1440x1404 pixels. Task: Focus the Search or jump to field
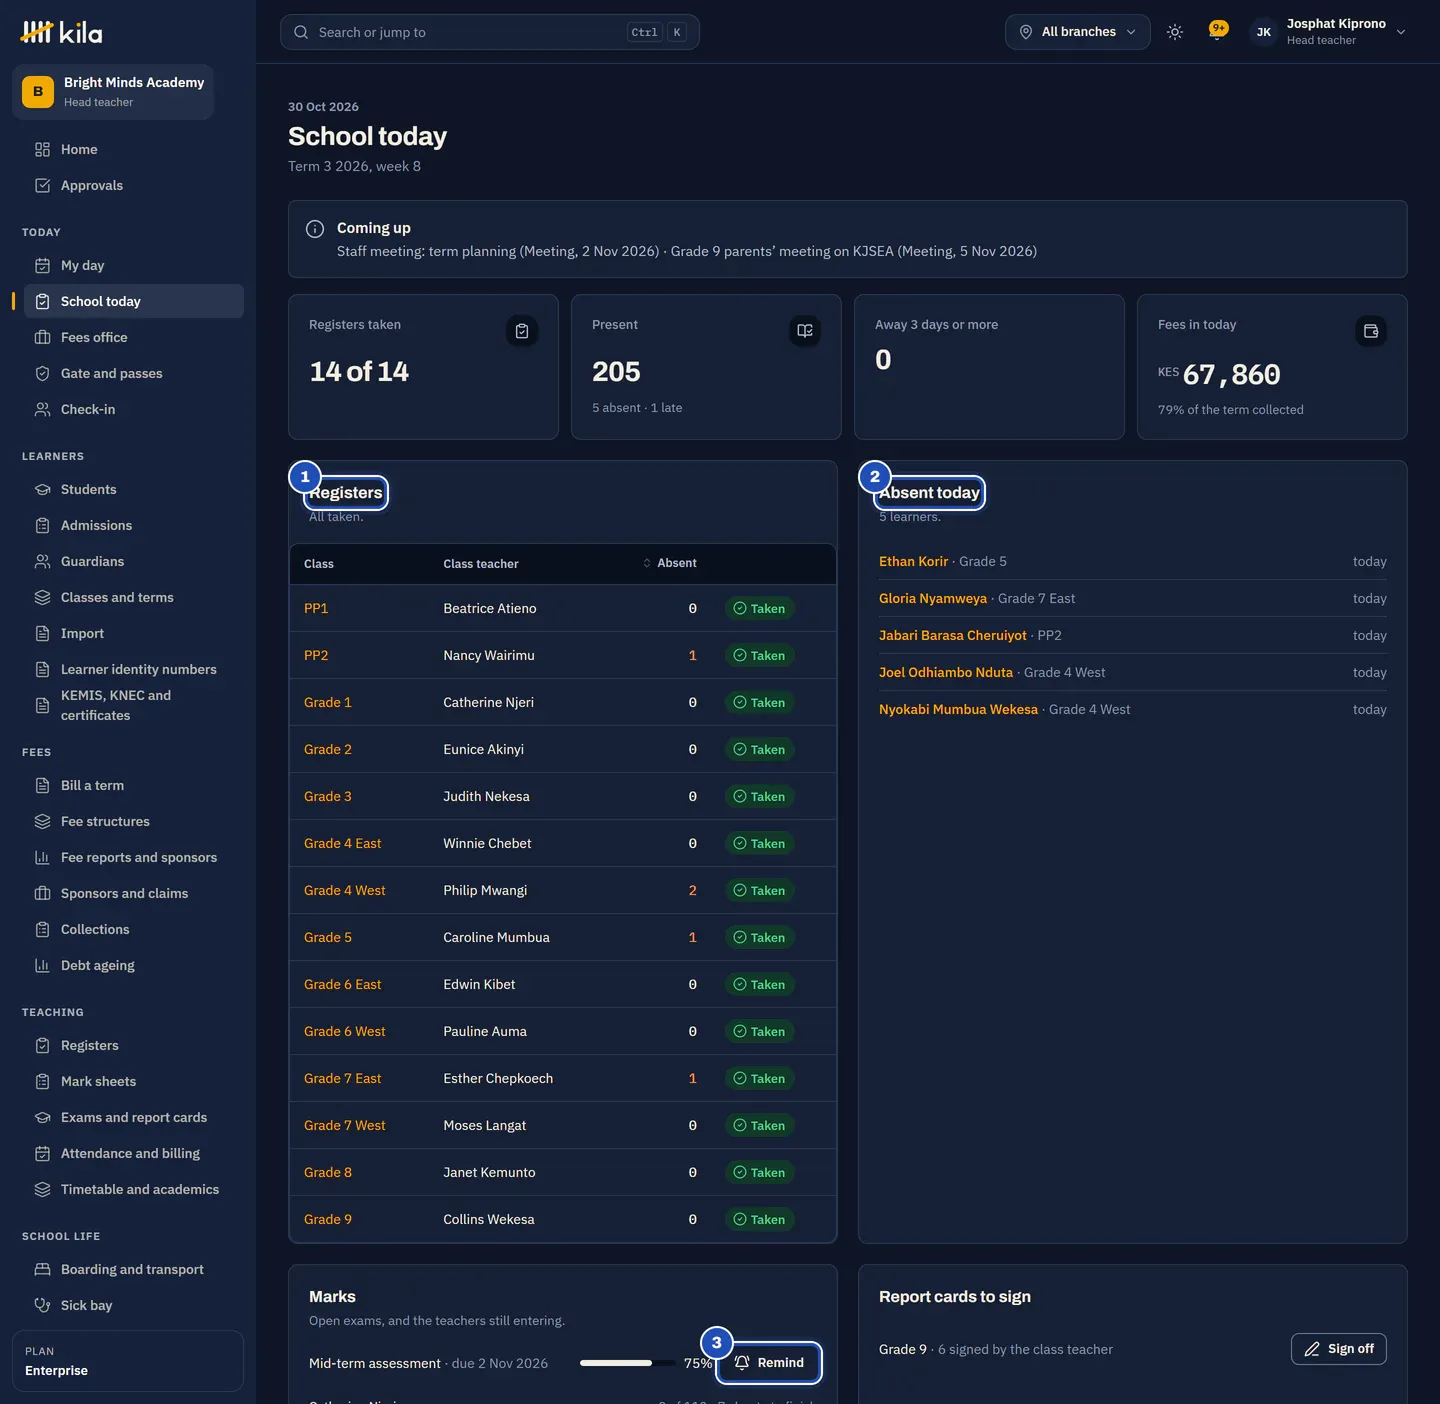490,32
